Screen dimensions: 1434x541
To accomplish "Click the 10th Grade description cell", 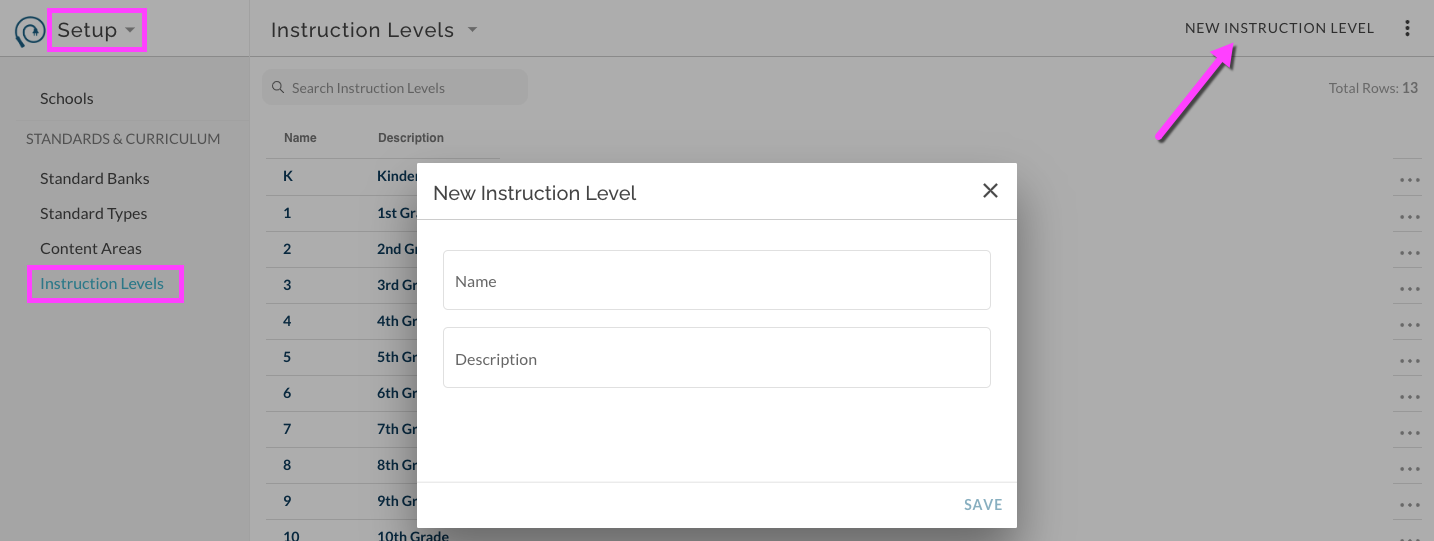I will click(413, 536).
